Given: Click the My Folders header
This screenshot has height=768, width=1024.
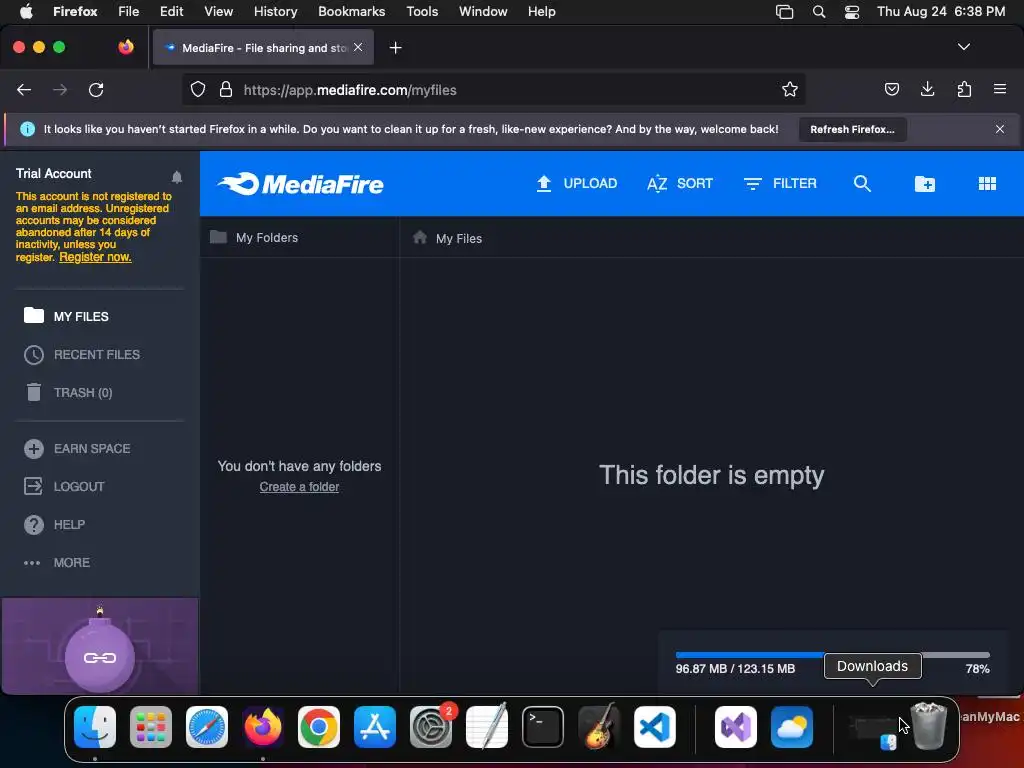Looking at the screenshot, I should 254,238.
